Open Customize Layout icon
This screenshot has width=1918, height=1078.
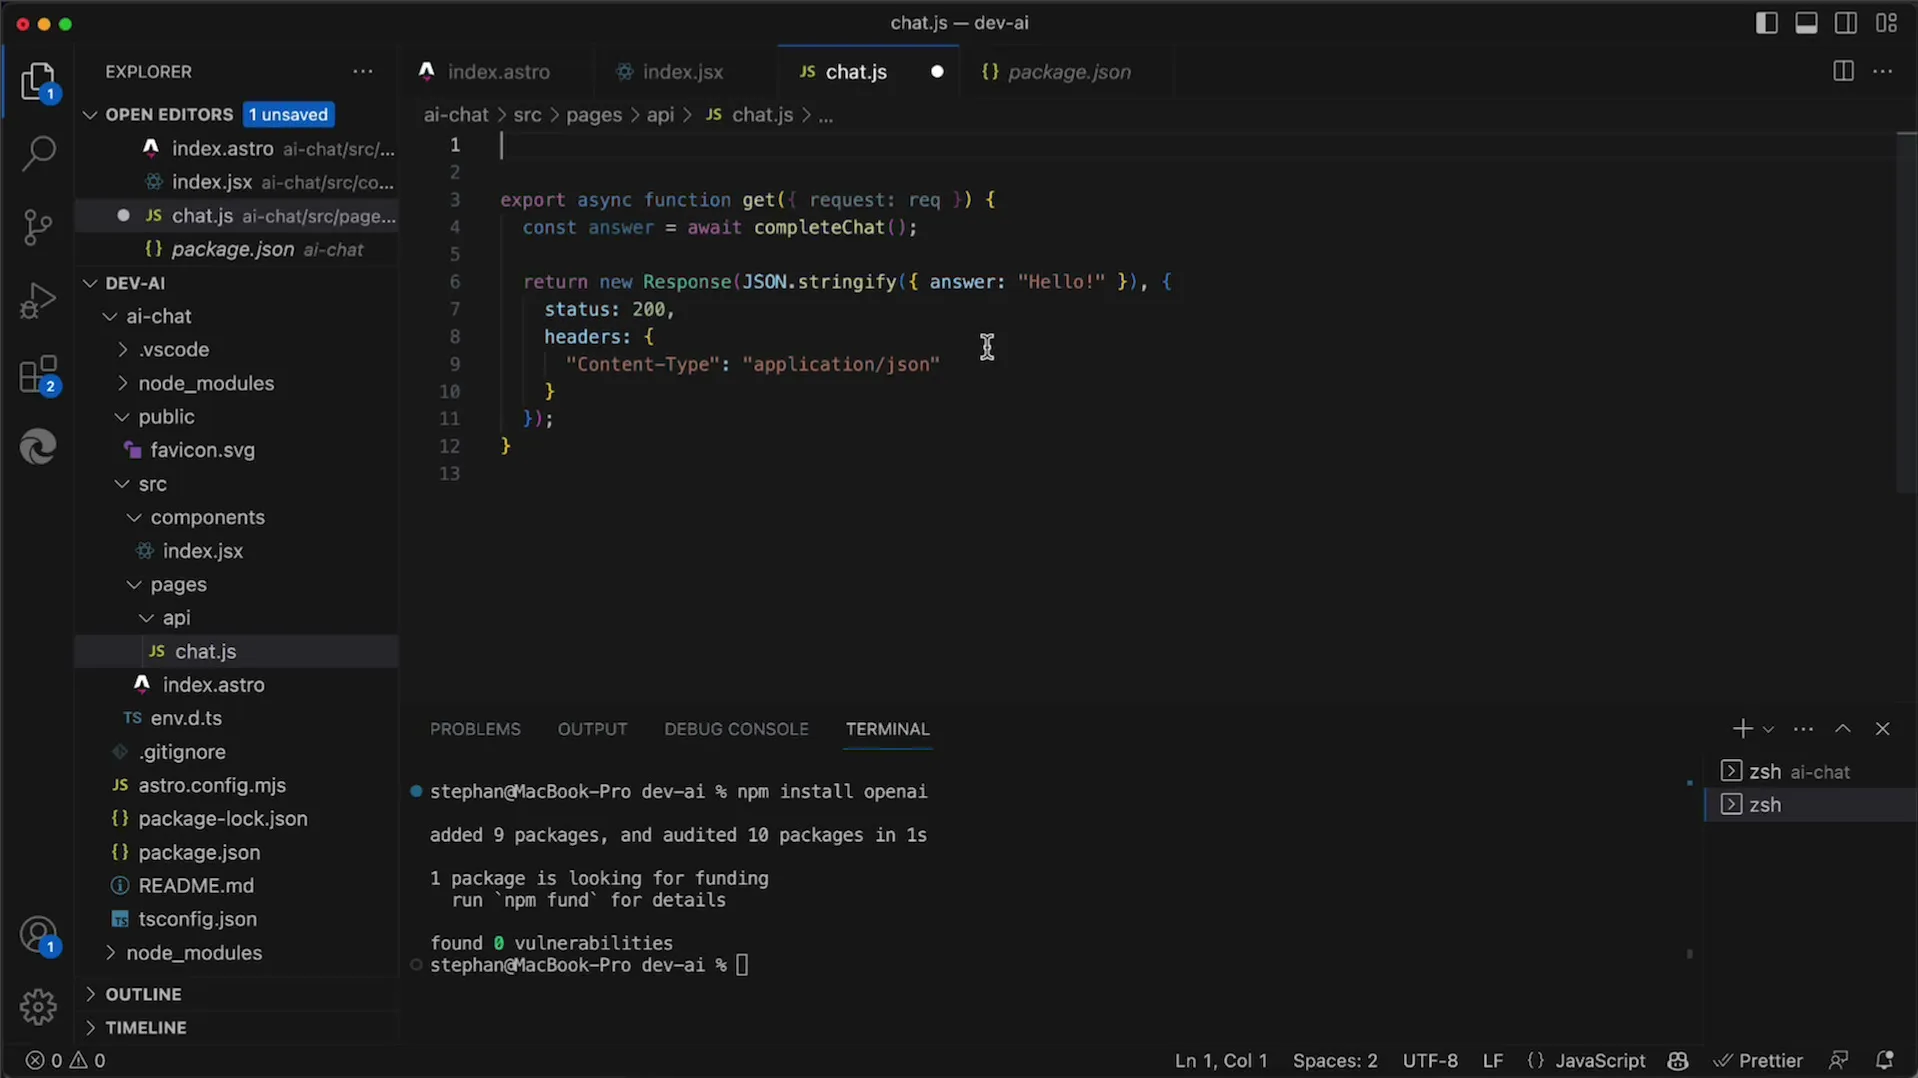pos(1886,23)
